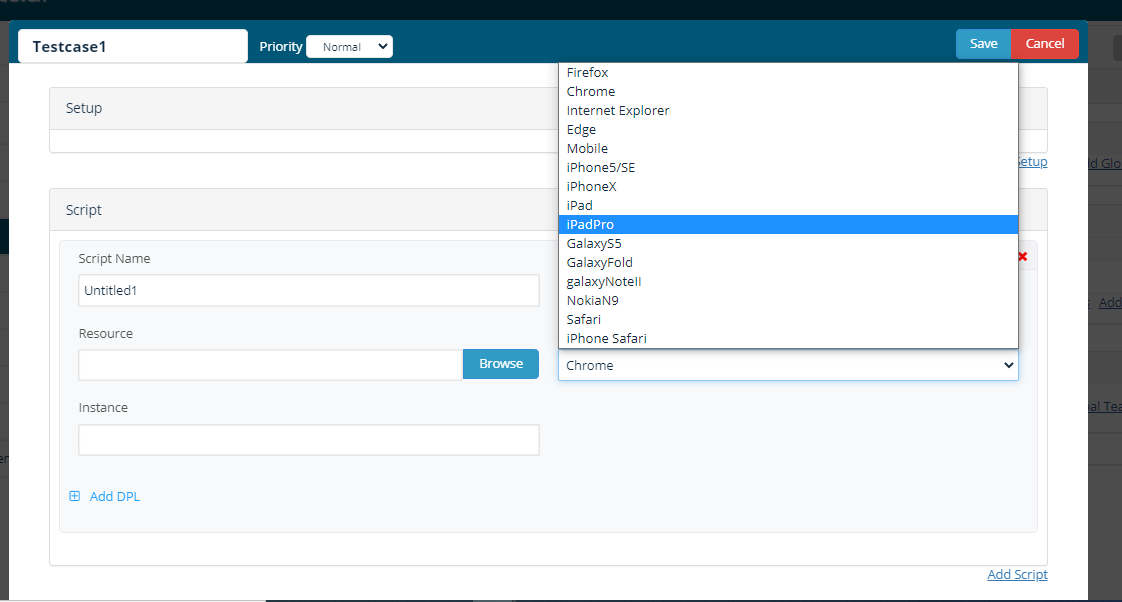The height and width of the screenshot is (602, 1122).
Task: Choose iPhone5/SE from the list
Action: [788, 168]
